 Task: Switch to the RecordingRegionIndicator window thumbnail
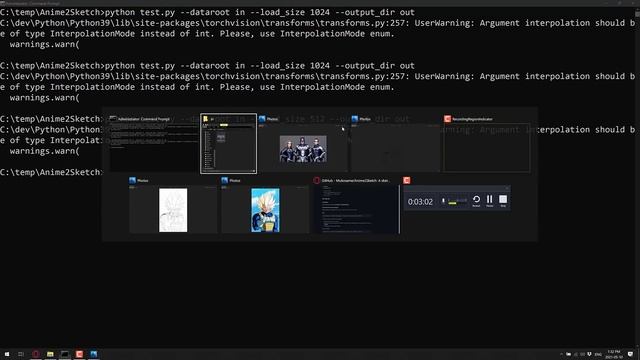[x=487, y=148]
